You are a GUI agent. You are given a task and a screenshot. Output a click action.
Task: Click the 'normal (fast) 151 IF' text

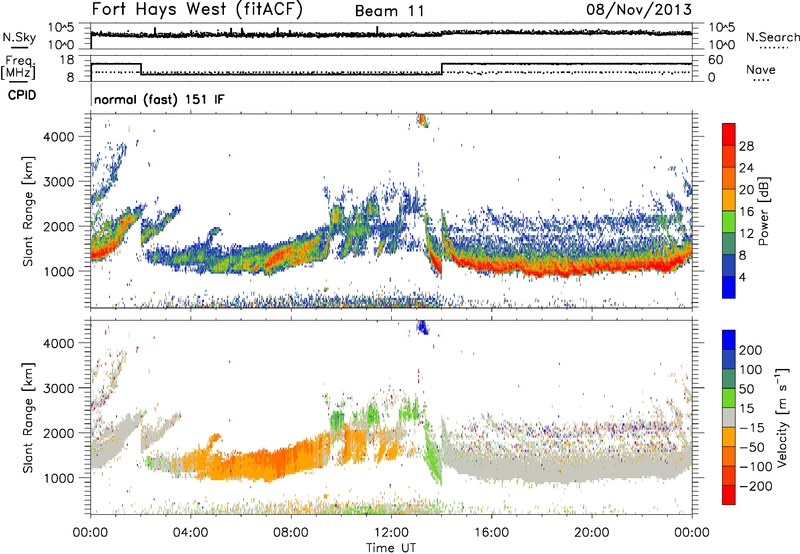coord(159,99)
